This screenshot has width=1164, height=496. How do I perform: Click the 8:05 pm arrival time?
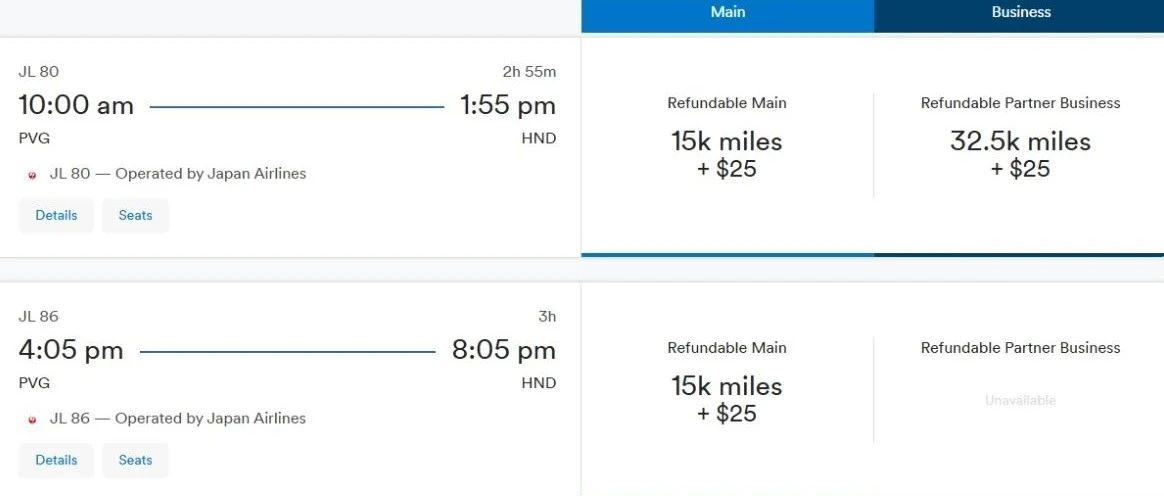click(x=503, y=350)
